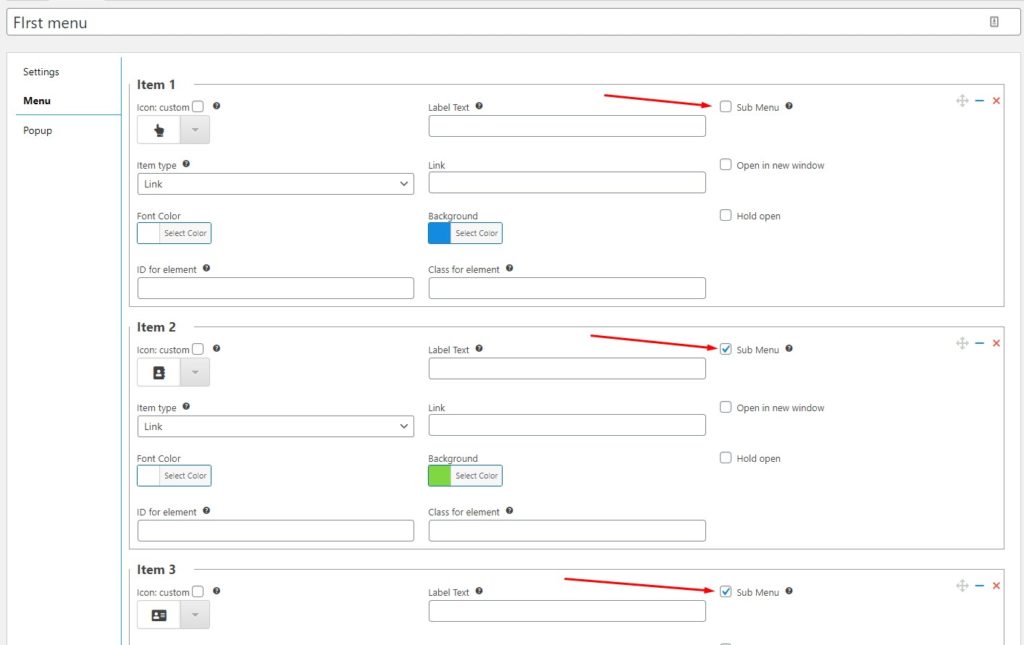Delete Item 3 using the red X icon
This screenshot has height=645, width=1024.
point(996,585)
